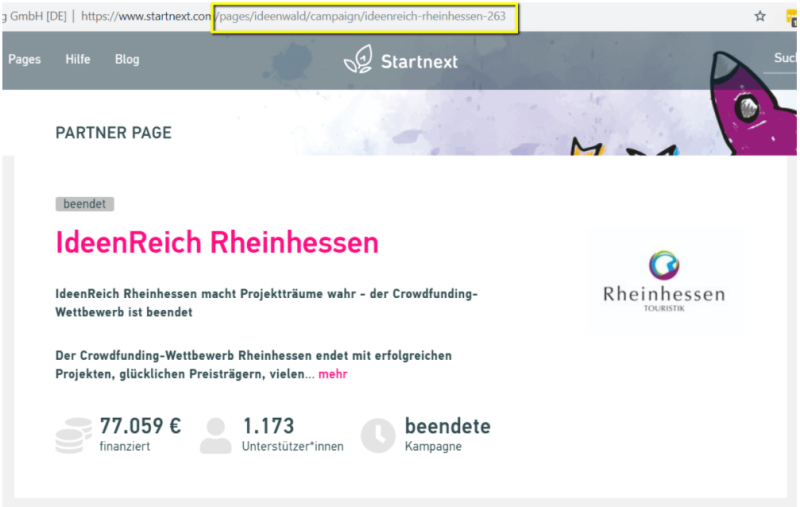Click the PARTNER PAGE heading
The height and width of the screenshot is (507, 800).
[113, 133]
